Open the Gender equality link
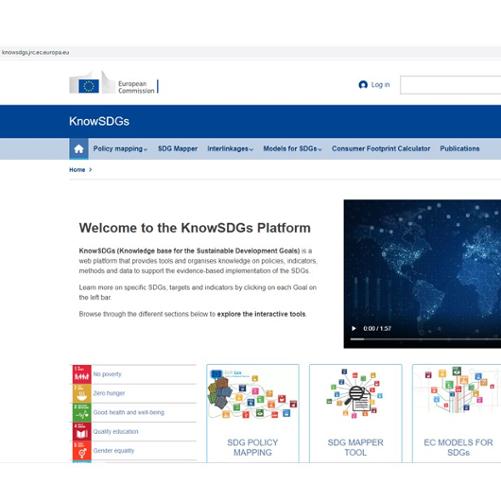The width and height of the screenshot is (501, 501). click(114, 451)
